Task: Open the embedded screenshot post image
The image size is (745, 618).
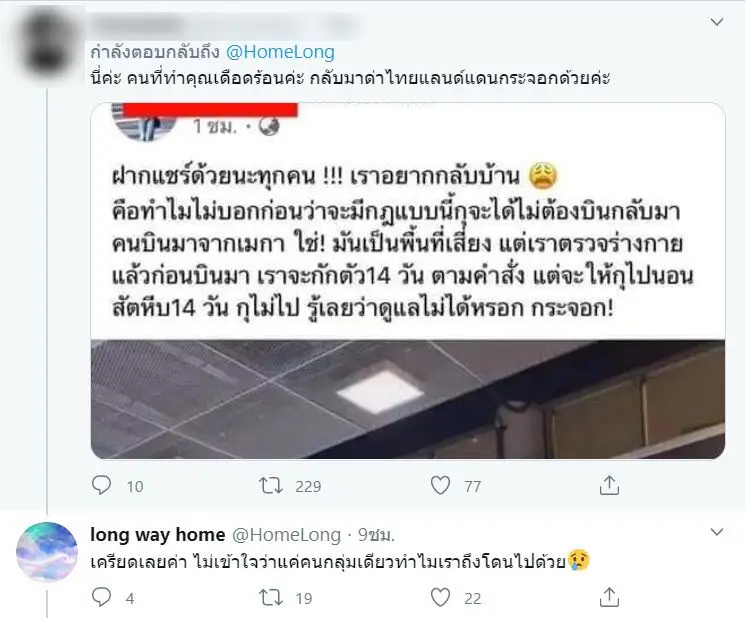Action: click(x=408, y=281)
